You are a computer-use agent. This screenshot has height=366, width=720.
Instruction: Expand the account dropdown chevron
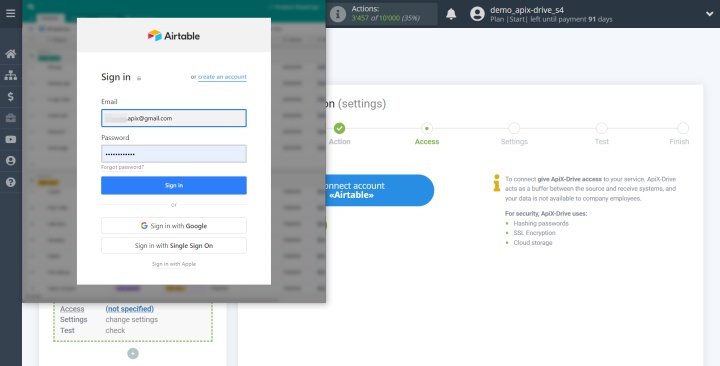[709, 14]
